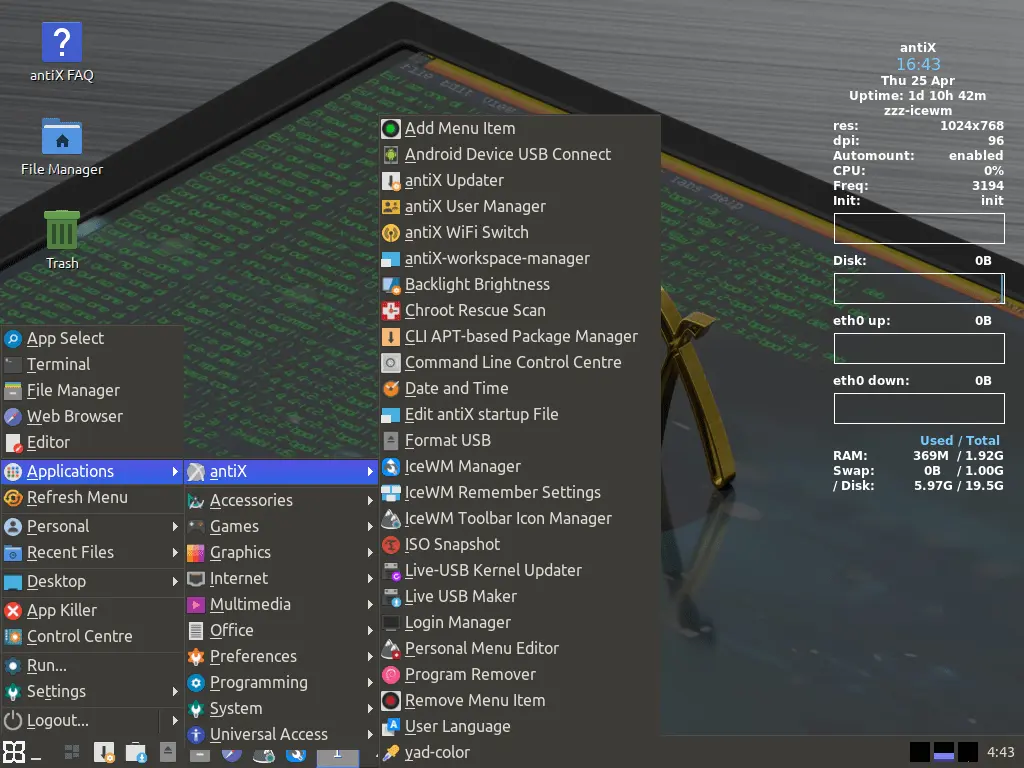Viewport: 1024px width, 768px height.
Task: Launch antiX WiFi Switch
Action: click(520, 233)
